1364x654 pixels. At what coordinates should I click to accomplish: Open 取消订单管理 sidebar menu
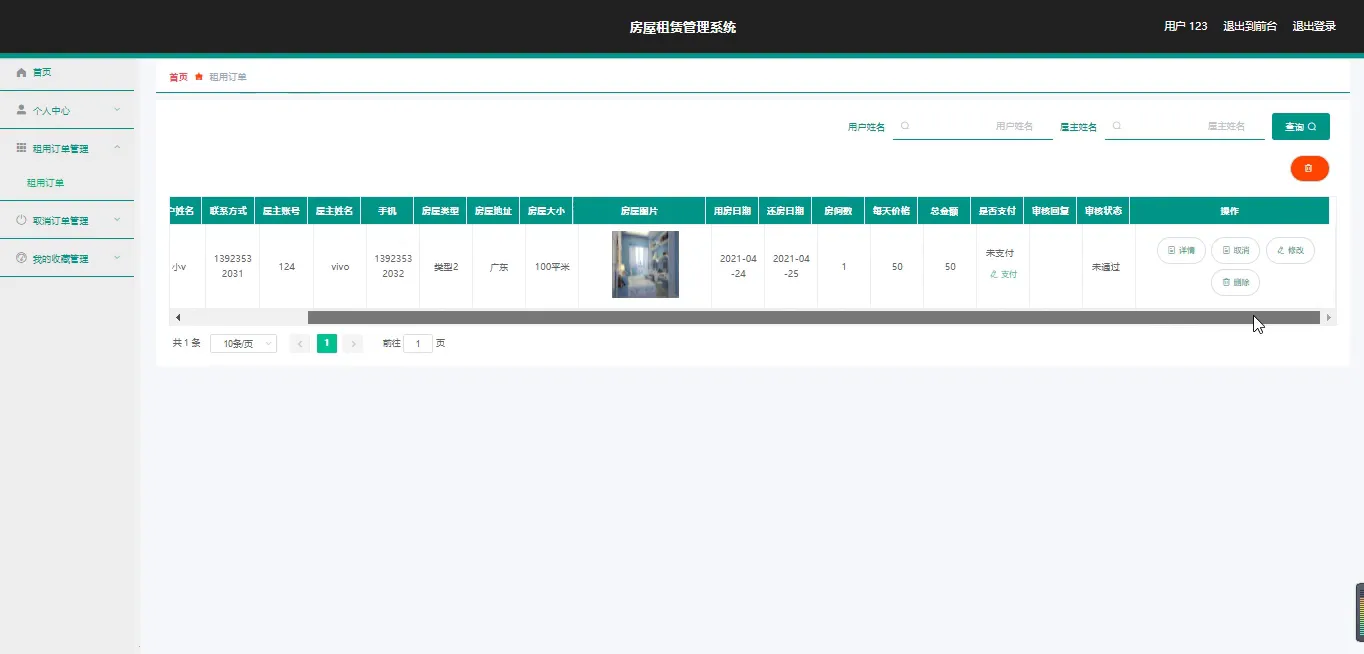[67, 220]
